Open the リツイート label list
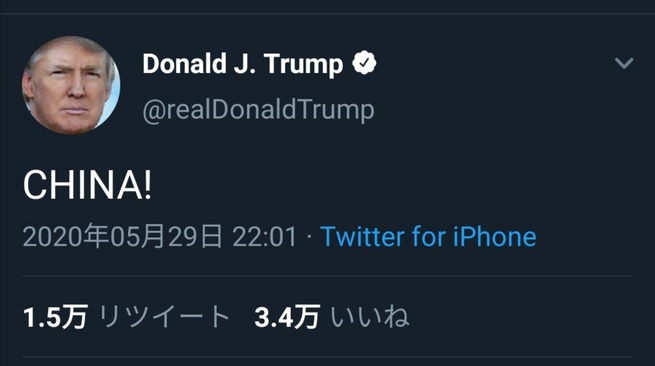655x366 pixels. point(164,317)
